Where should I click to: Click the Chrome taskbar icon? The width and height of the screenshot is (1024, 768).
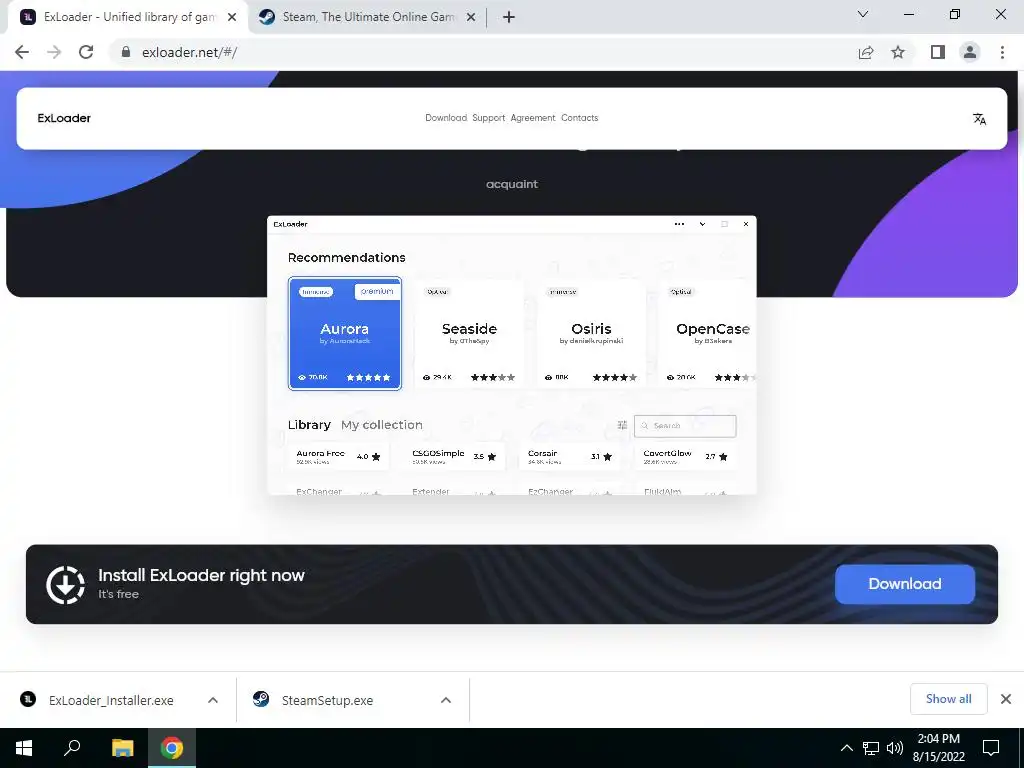point(172,748)
